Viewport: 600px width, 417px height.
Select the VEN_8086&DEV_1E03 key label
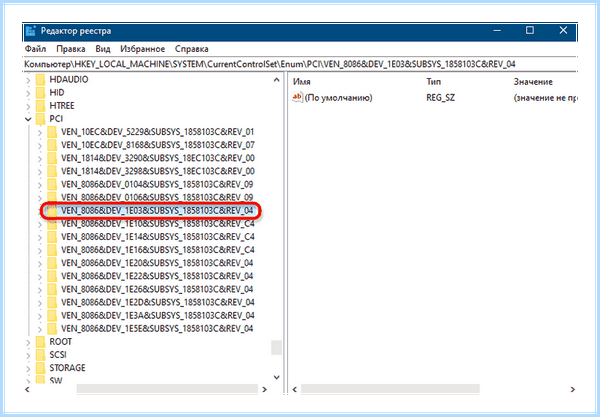[157, 211]
